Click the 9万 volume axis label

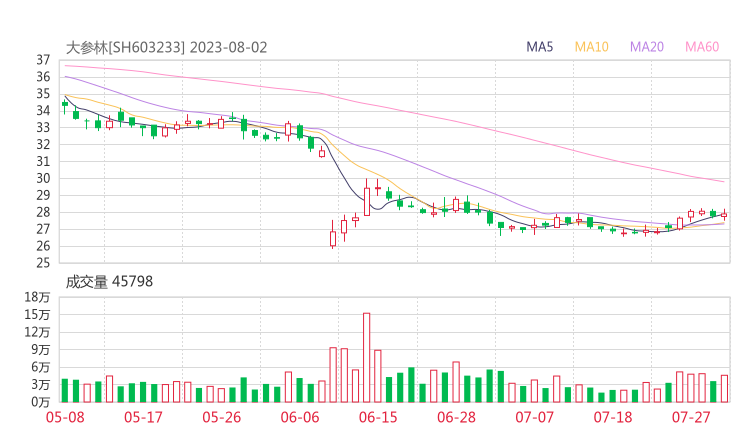[x=41, y=350]
